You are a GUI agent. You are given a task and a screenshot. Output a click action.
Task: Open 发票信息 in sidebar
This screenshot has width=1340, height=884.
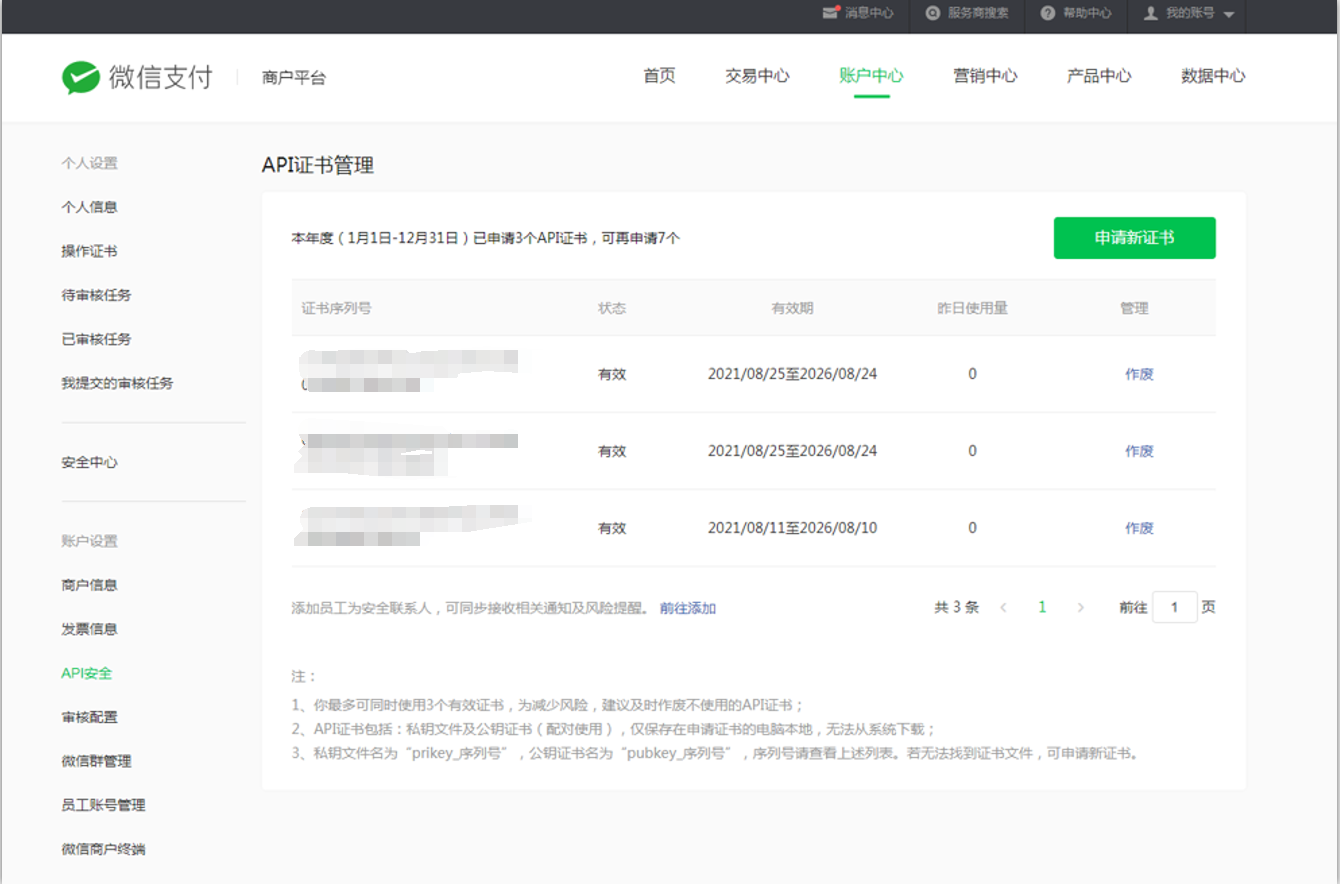point(89,629)
